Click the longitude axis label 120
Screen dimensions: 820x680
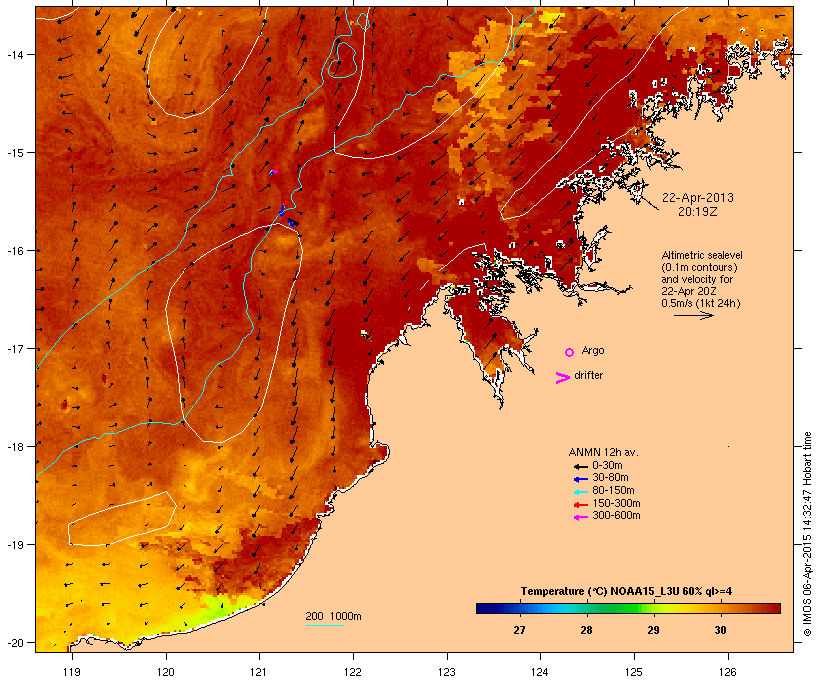click(x=166, y=672)
